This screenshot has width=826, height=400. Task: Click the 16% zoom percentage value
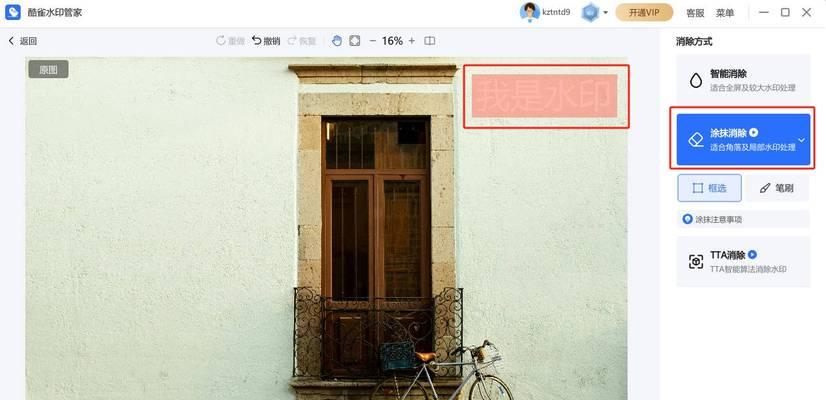392,41
